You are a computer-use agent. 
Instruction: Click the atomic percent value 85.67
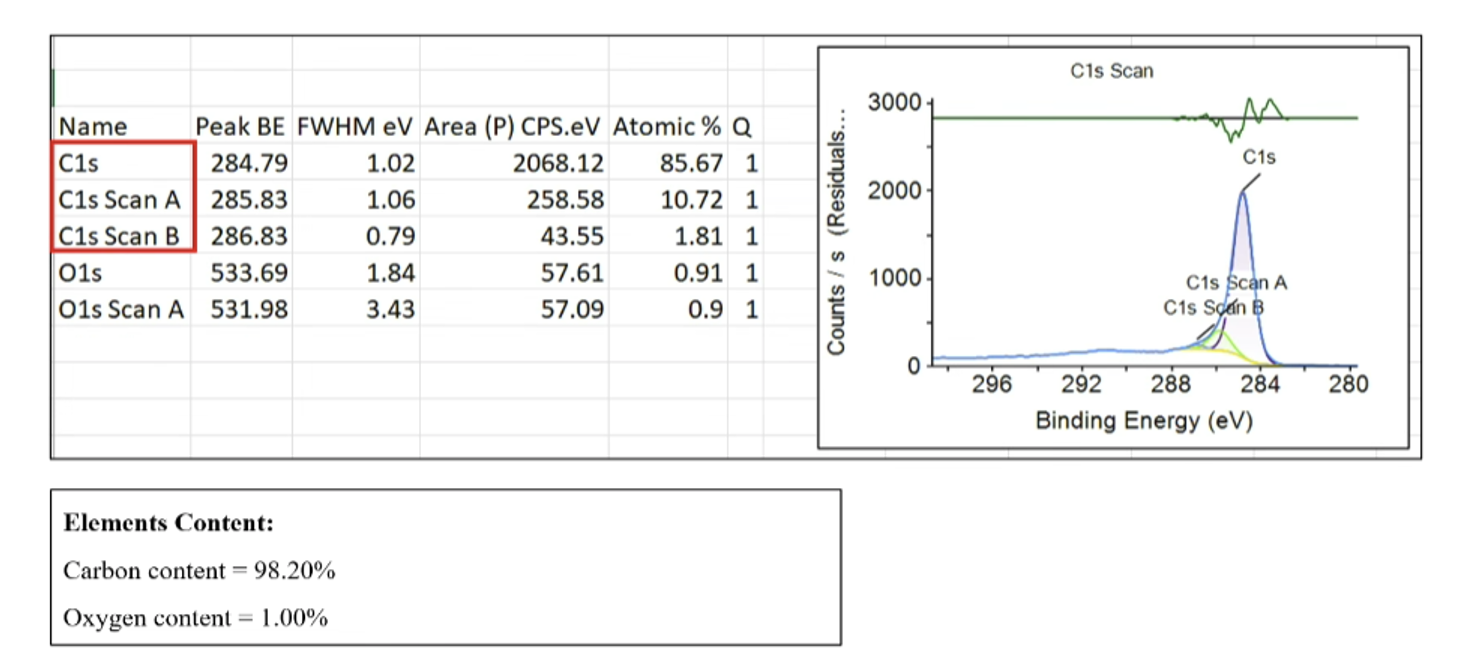click(x=690, y=163)
